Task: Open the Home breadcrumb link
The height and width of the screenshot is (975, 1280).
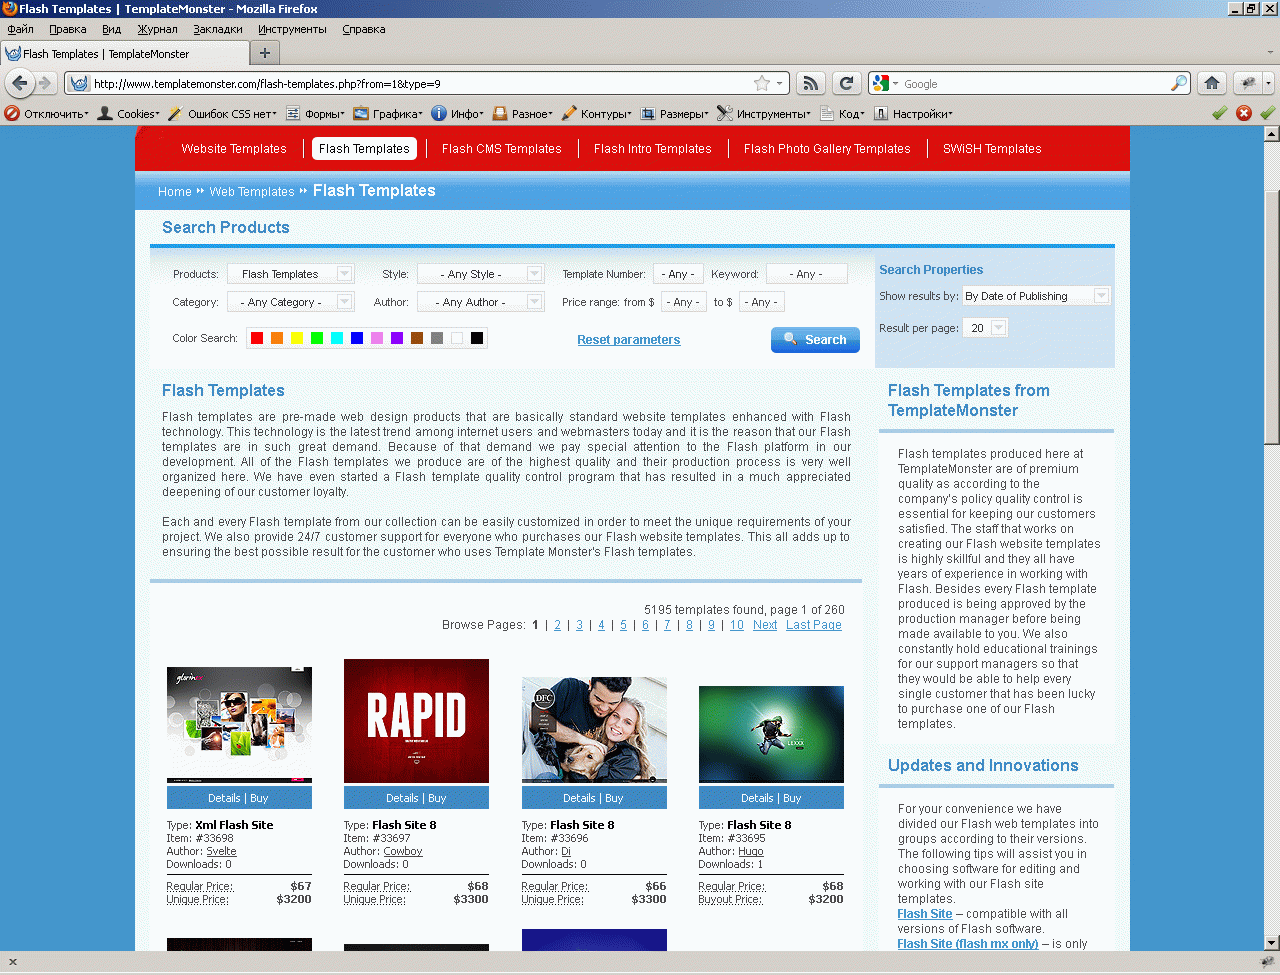Action: (x=175, y=192)
